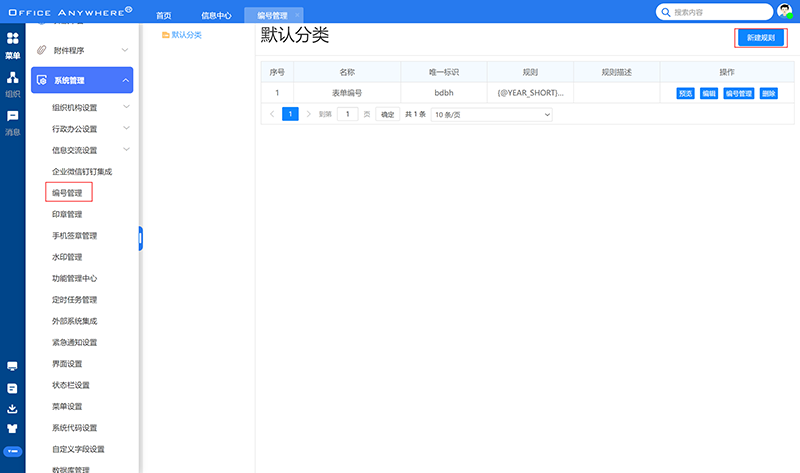
Task: Expand 组织机构设置 submenu arrow
Action: (x=127, y=107)
